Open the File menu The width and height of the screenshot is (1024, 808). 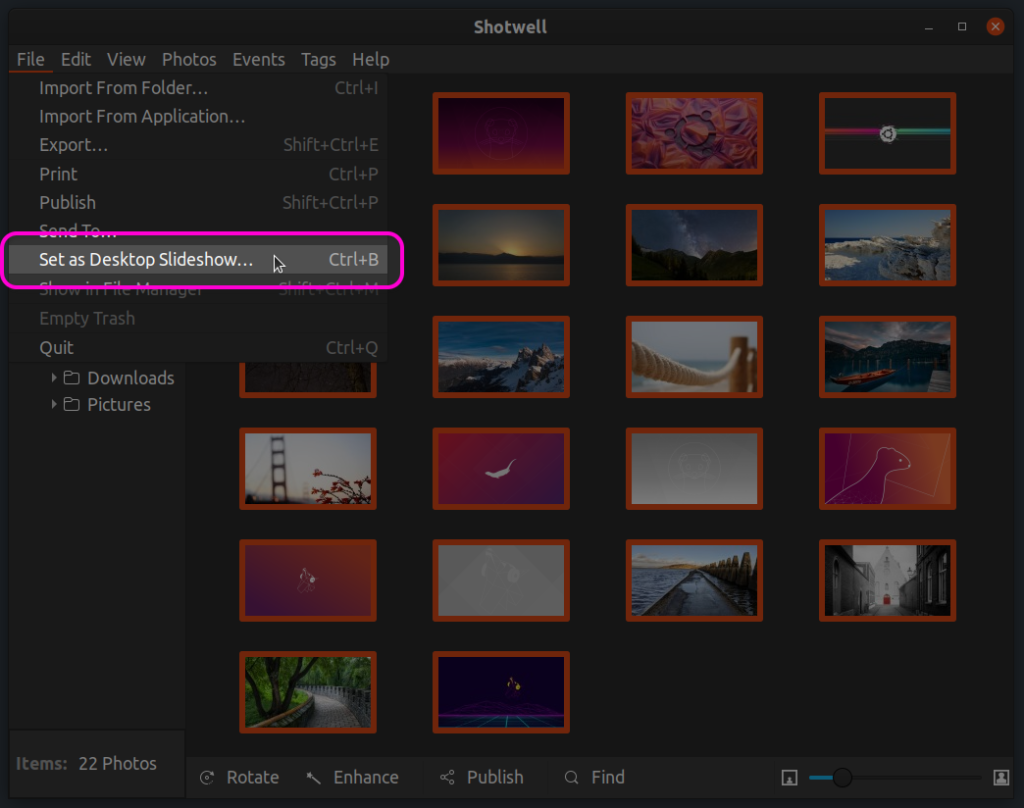(x=31, y=59)
